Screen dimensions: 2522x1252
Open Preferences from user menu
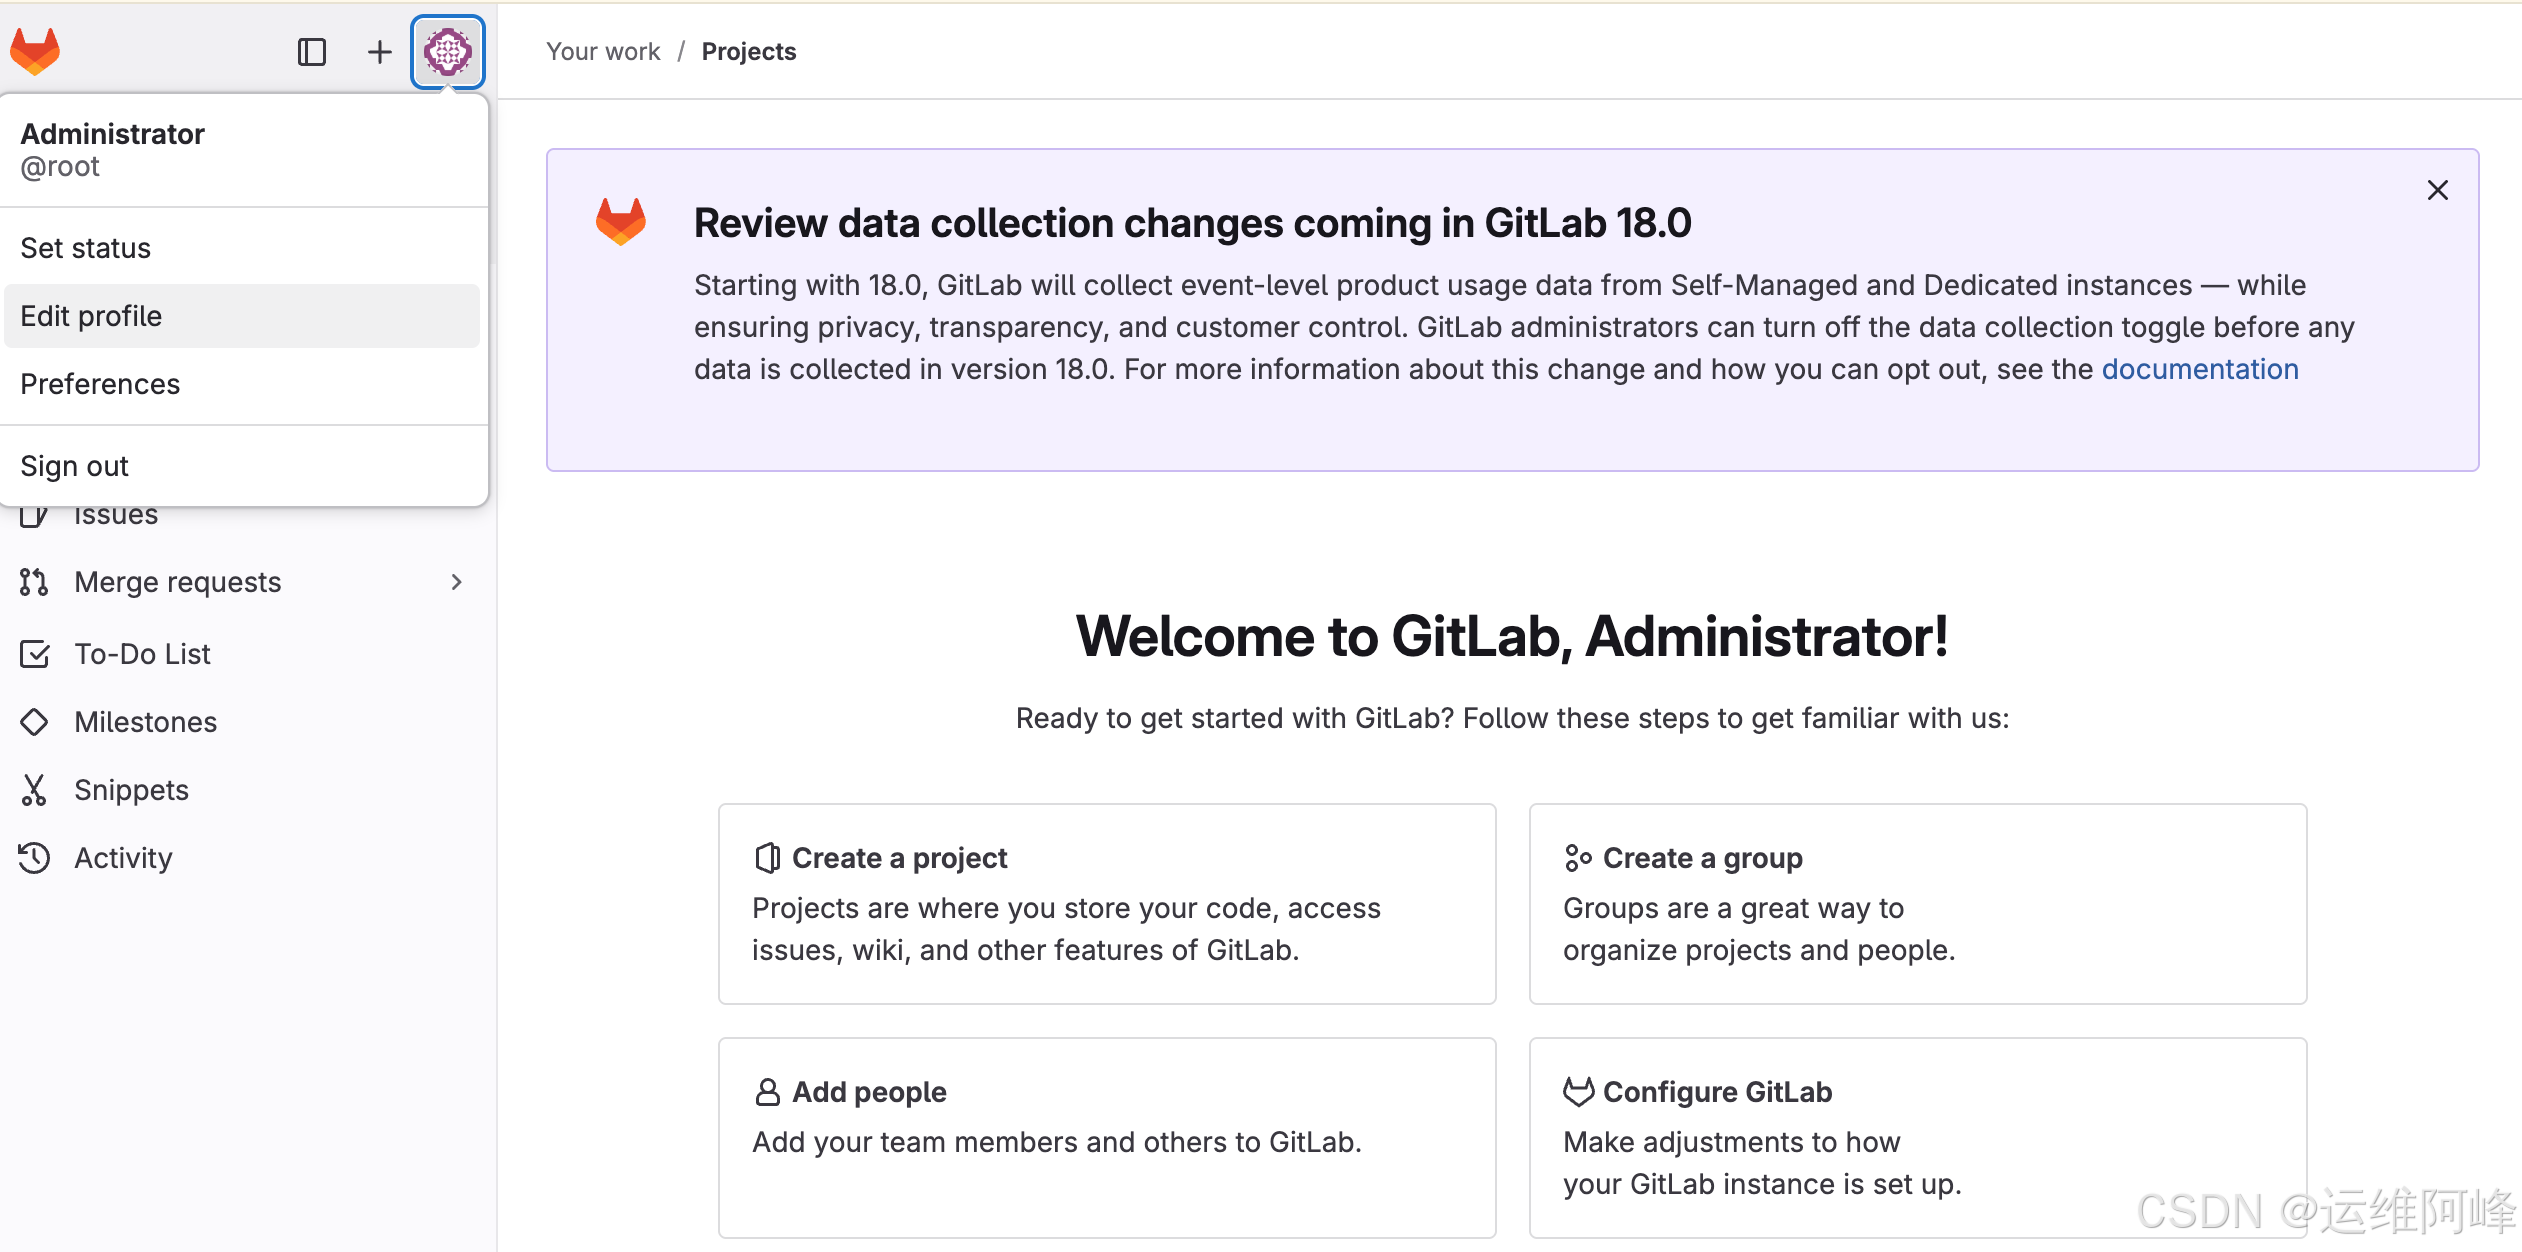100,383
